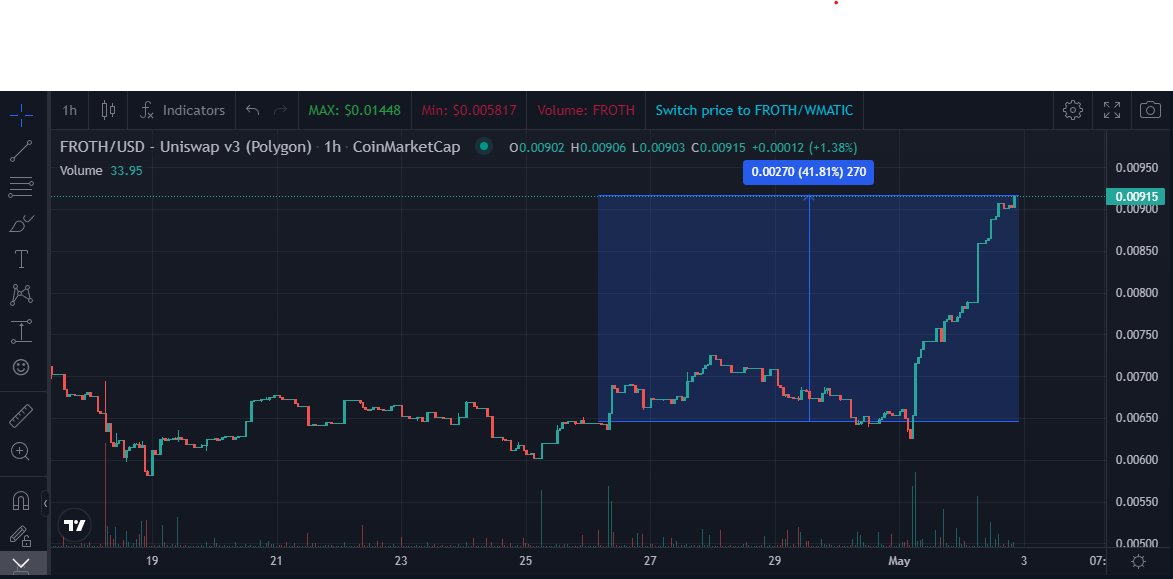Click the FROTH/USD symbol title
1173x579 pixels.
click(186, 147)
